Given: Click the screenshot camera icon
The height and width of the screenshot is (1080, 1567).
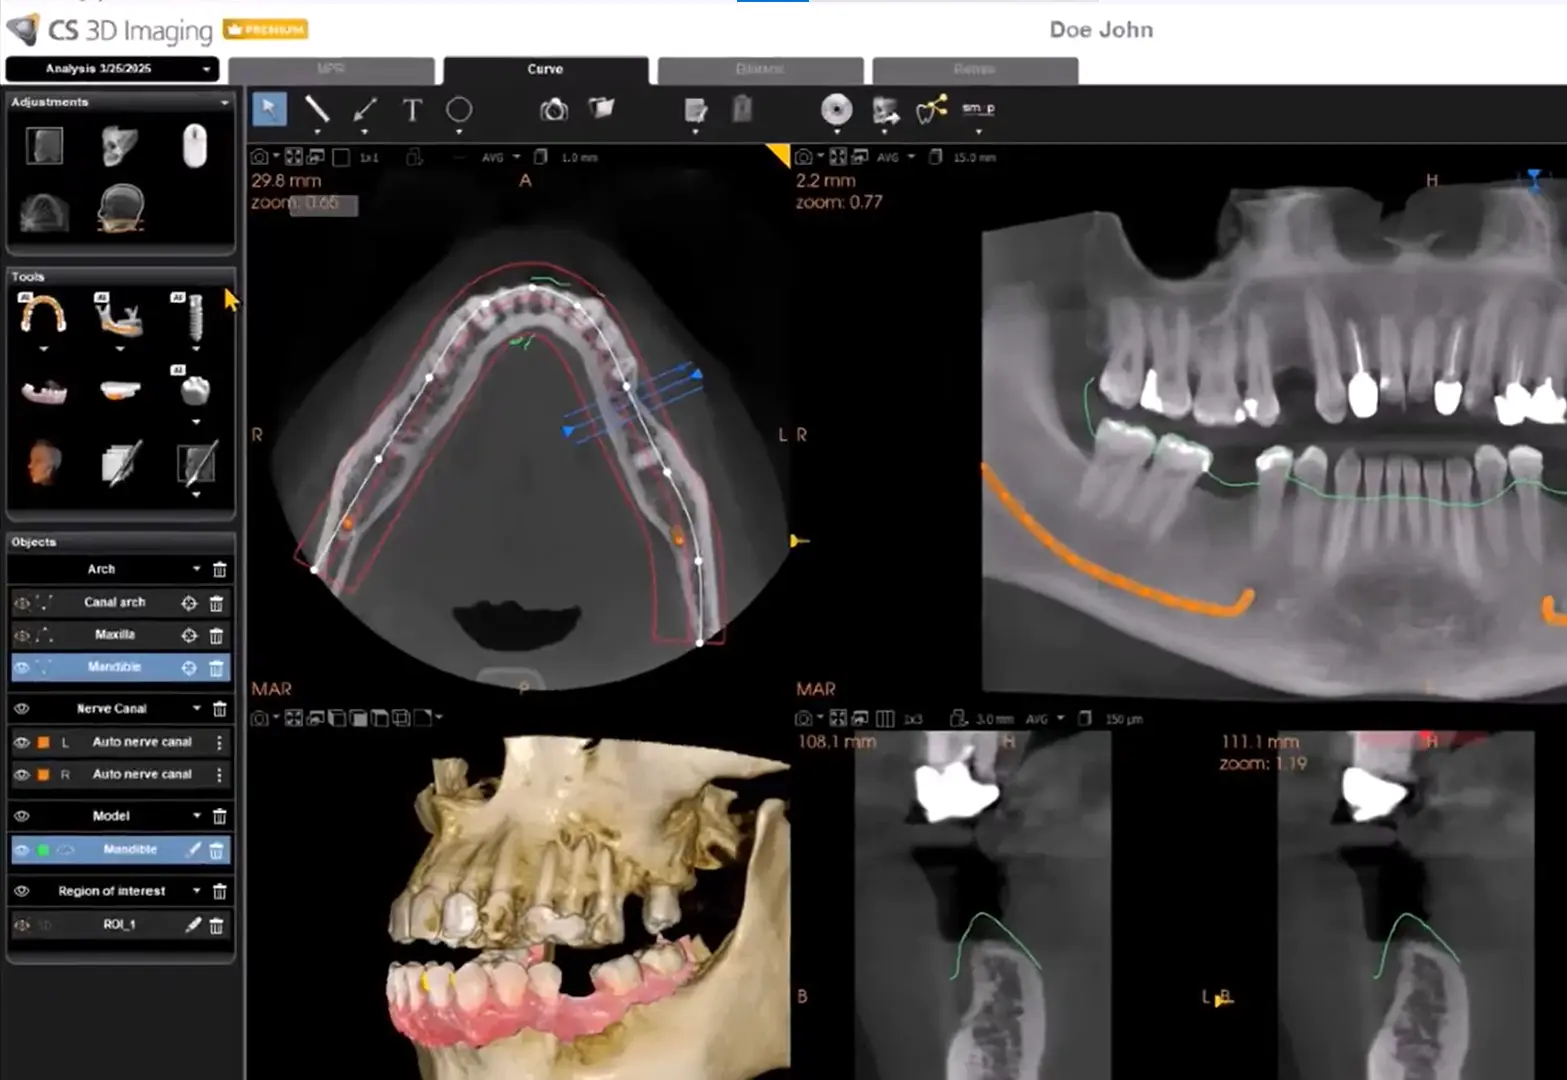Looking at the screenshot, I should [x=554, y=110].
